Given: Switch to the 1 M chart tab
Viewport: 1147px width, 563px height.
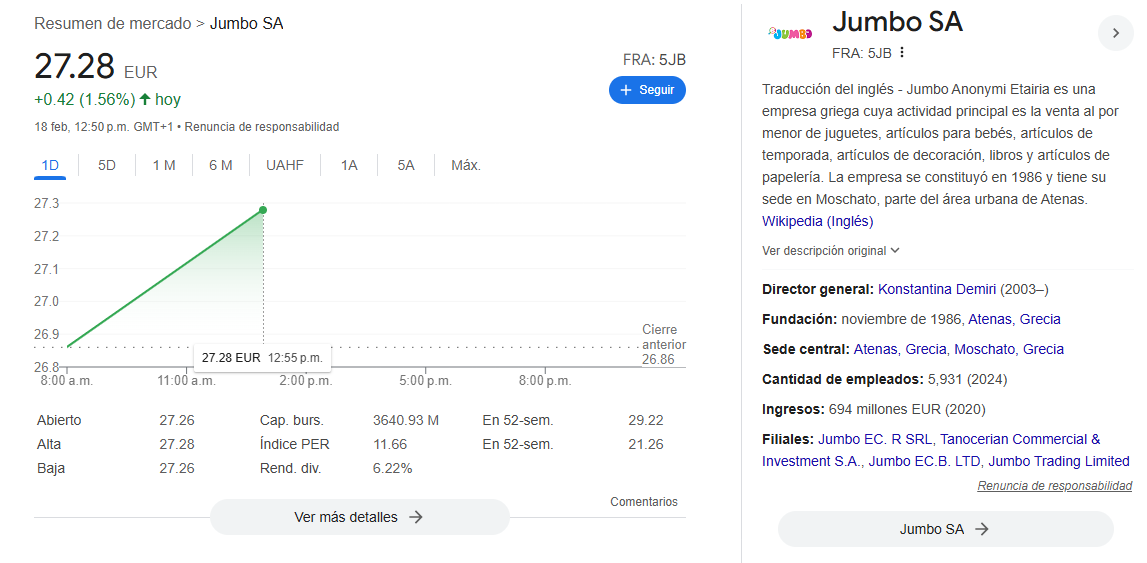Looking at the screenshot, I should tap(164, 165).
